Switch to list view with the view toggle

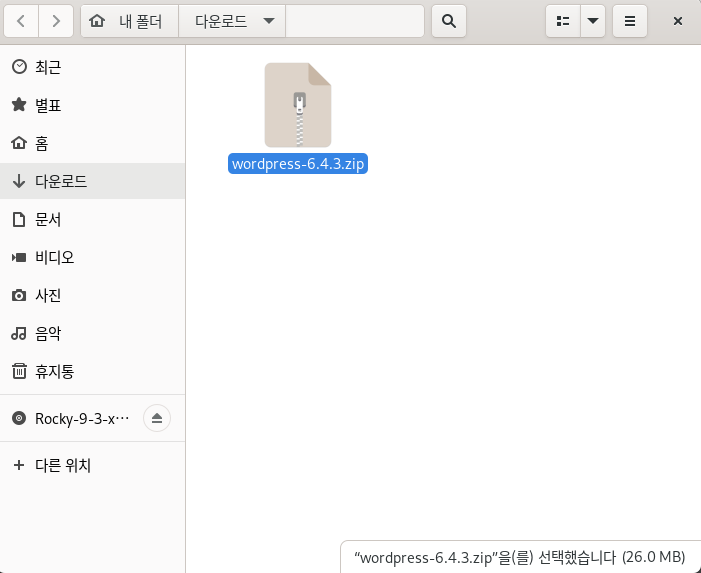point(563,21)
